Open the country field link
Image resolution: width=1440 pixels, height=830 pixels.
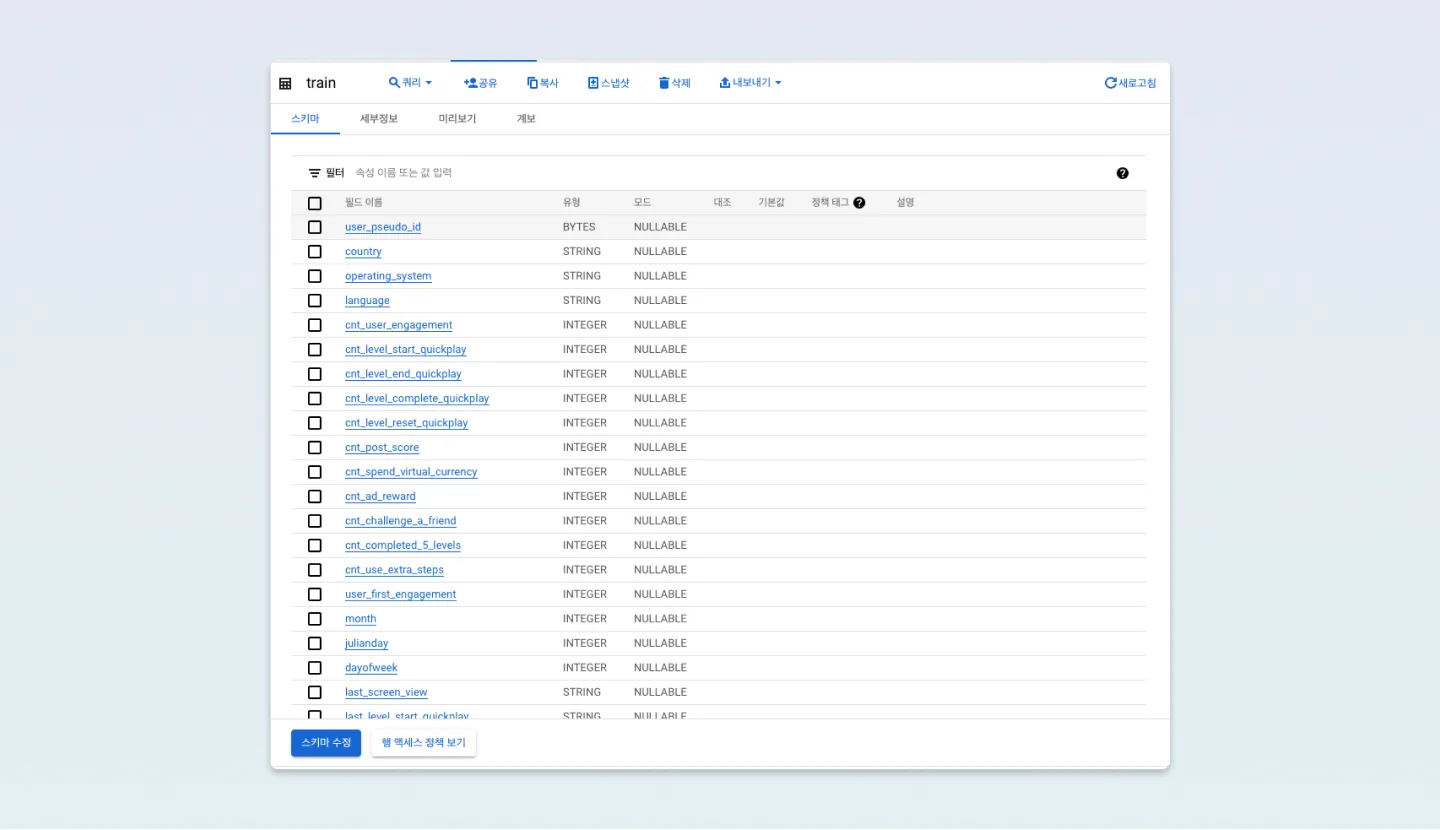[363, 252]
